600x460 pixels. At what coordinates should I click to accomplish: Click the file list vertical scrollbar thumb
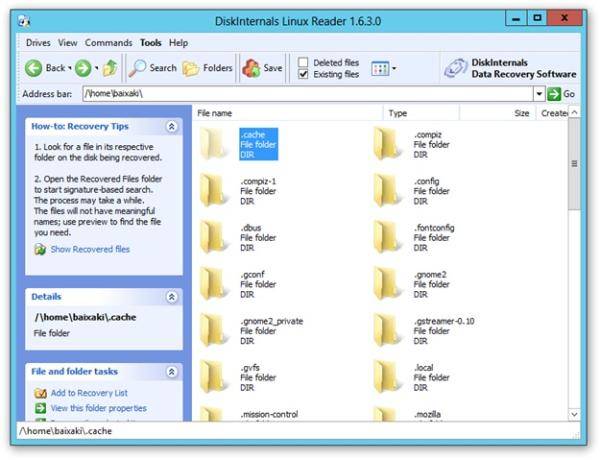click(x=574, y=164)
